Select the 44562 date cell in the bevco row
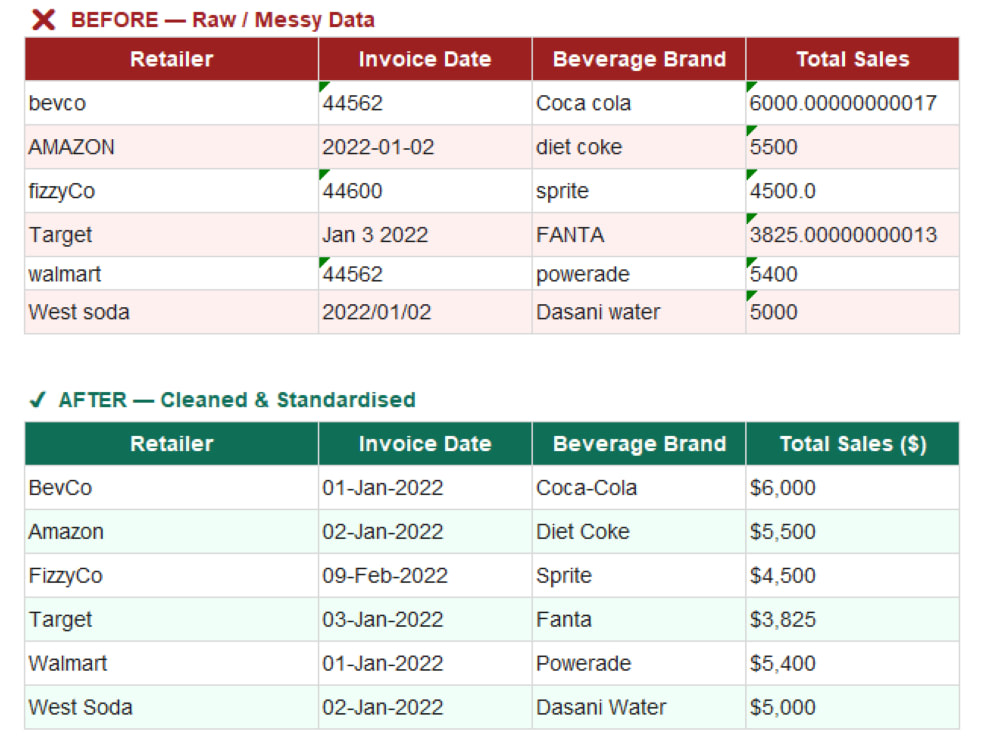Viewport: 1000px width, 750px height. 425,103
